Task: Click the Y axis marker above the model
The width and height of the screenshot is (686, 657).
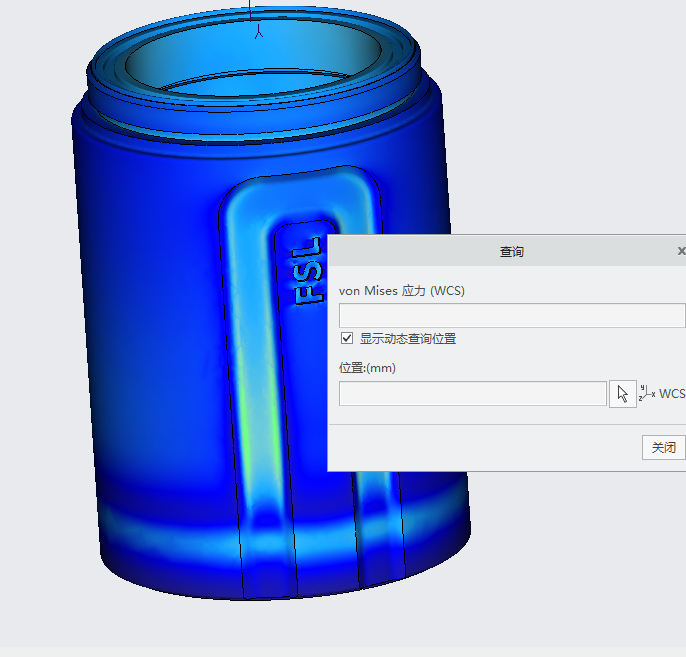Action: (x=258, y=33)
